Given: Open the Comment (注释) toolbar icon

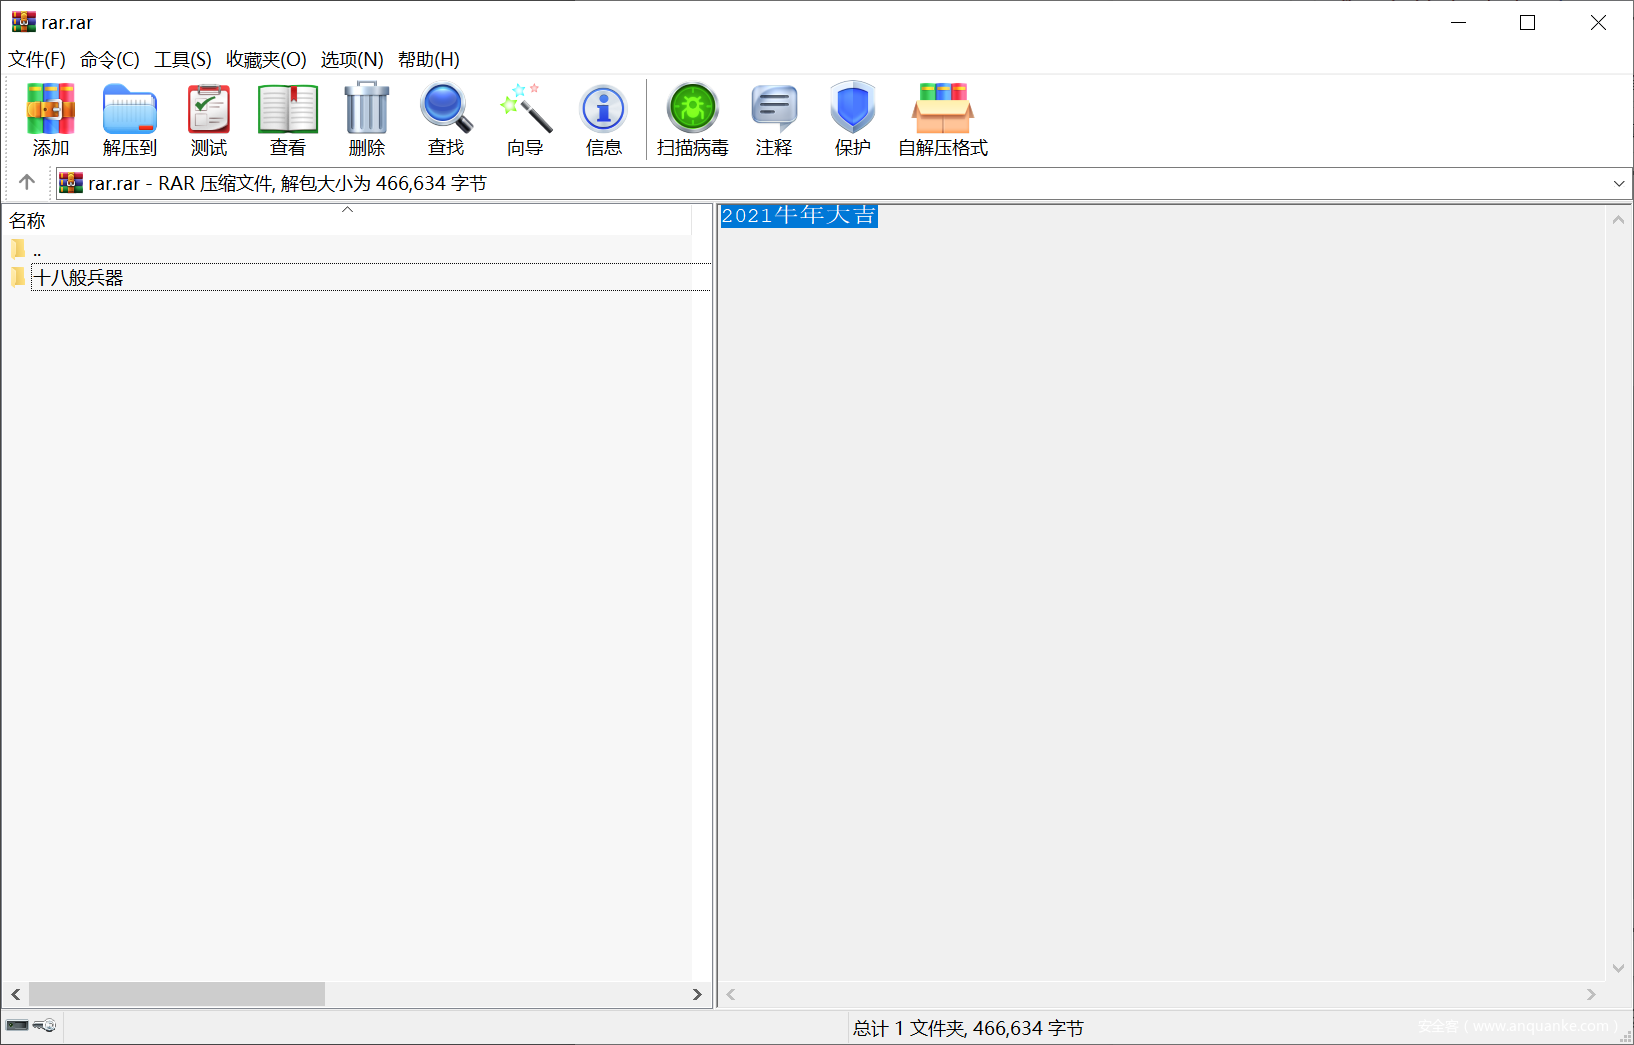Looking at the screenshot, I should (x=774, y=110).
